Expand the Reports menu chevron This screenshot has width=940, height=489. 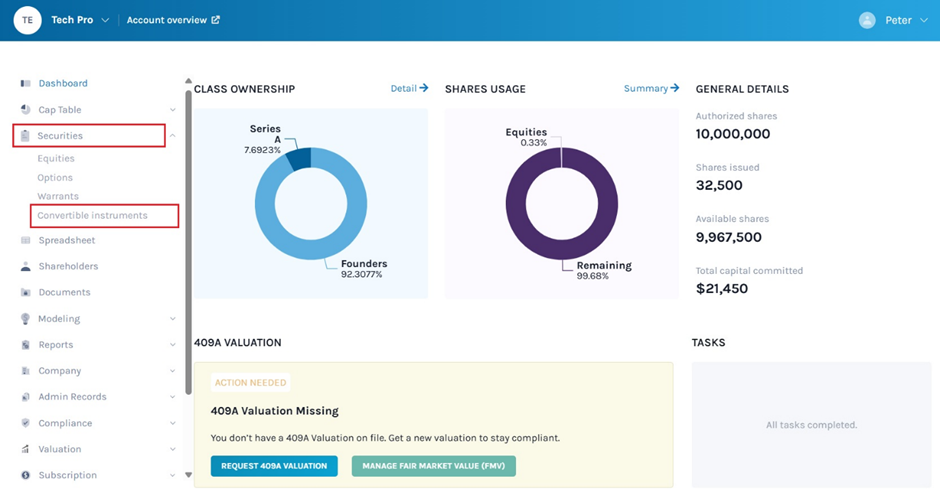point(172,346)
